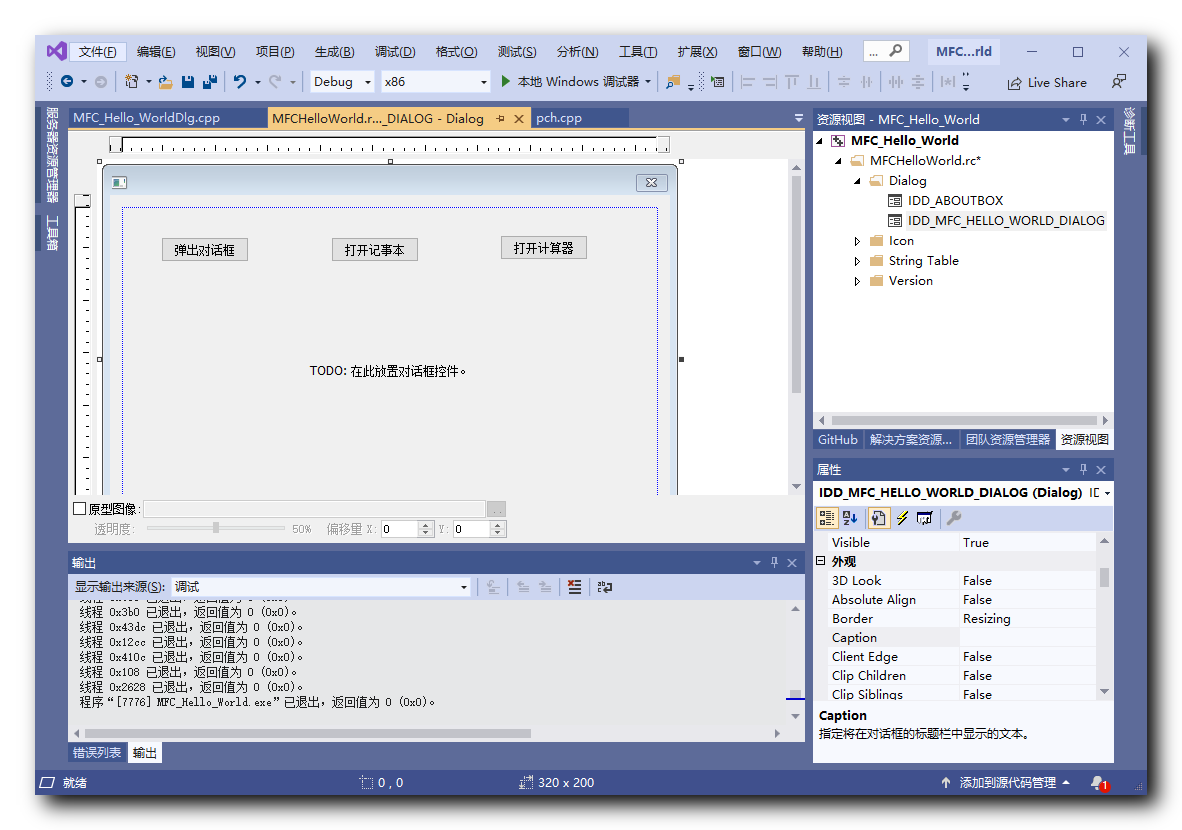Sort properties alphabetically in Properties panel
The width and height of the screenshot is (1182, 830).
pos(848,518)
